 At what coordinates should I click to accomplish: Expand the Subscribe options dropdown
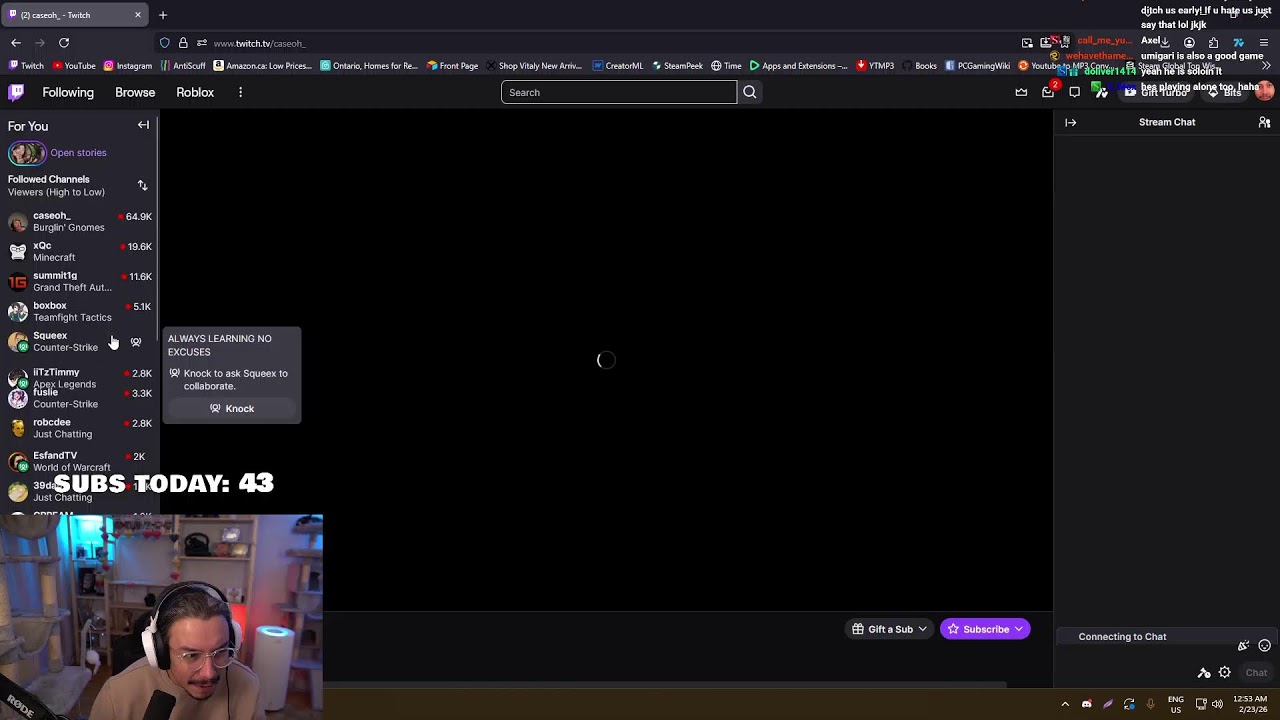(1018, 629)
